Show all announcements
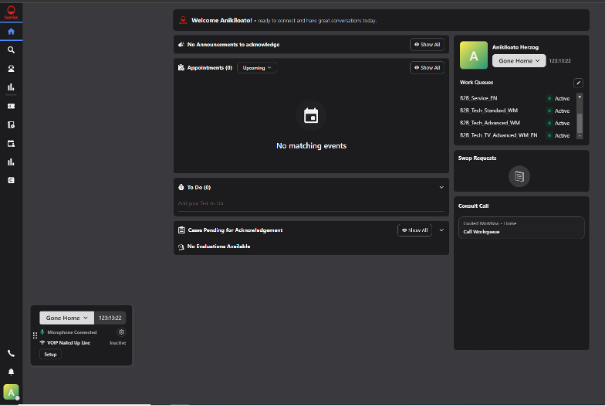606x406 pixels. [426, 44]
